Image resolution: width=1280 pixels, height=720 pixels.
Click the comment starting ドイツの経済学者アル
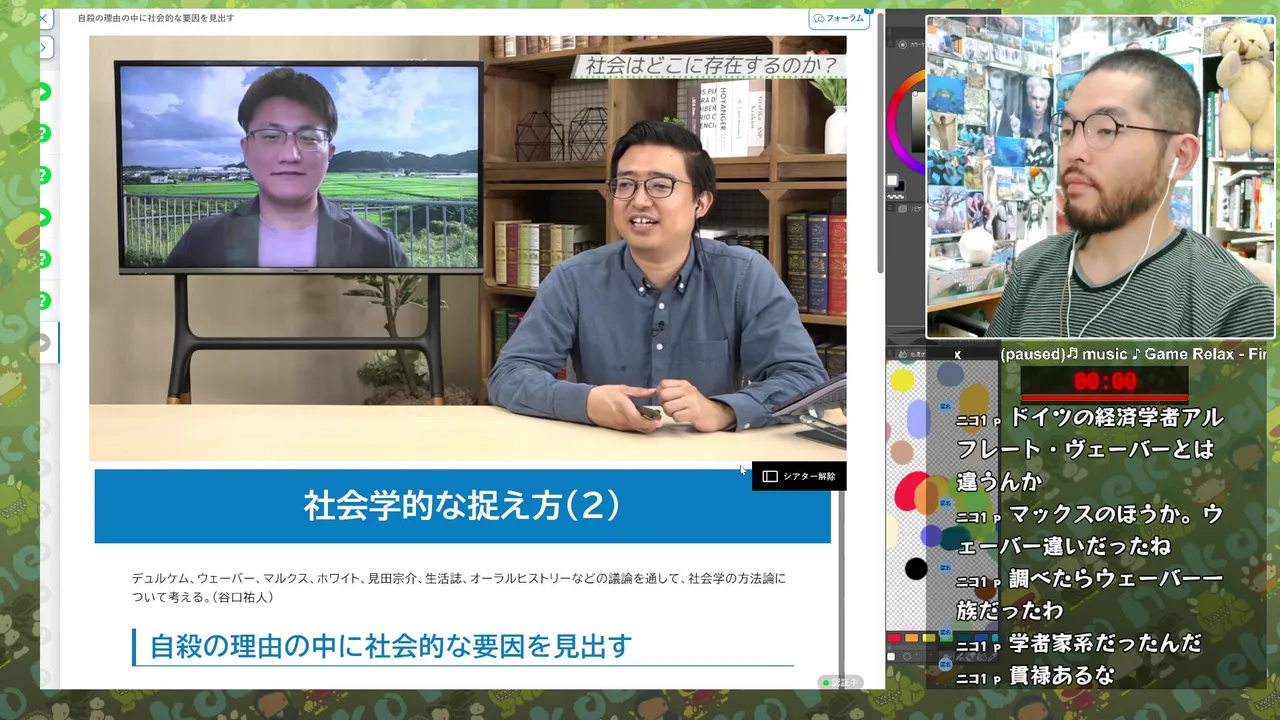(1090, 449)
